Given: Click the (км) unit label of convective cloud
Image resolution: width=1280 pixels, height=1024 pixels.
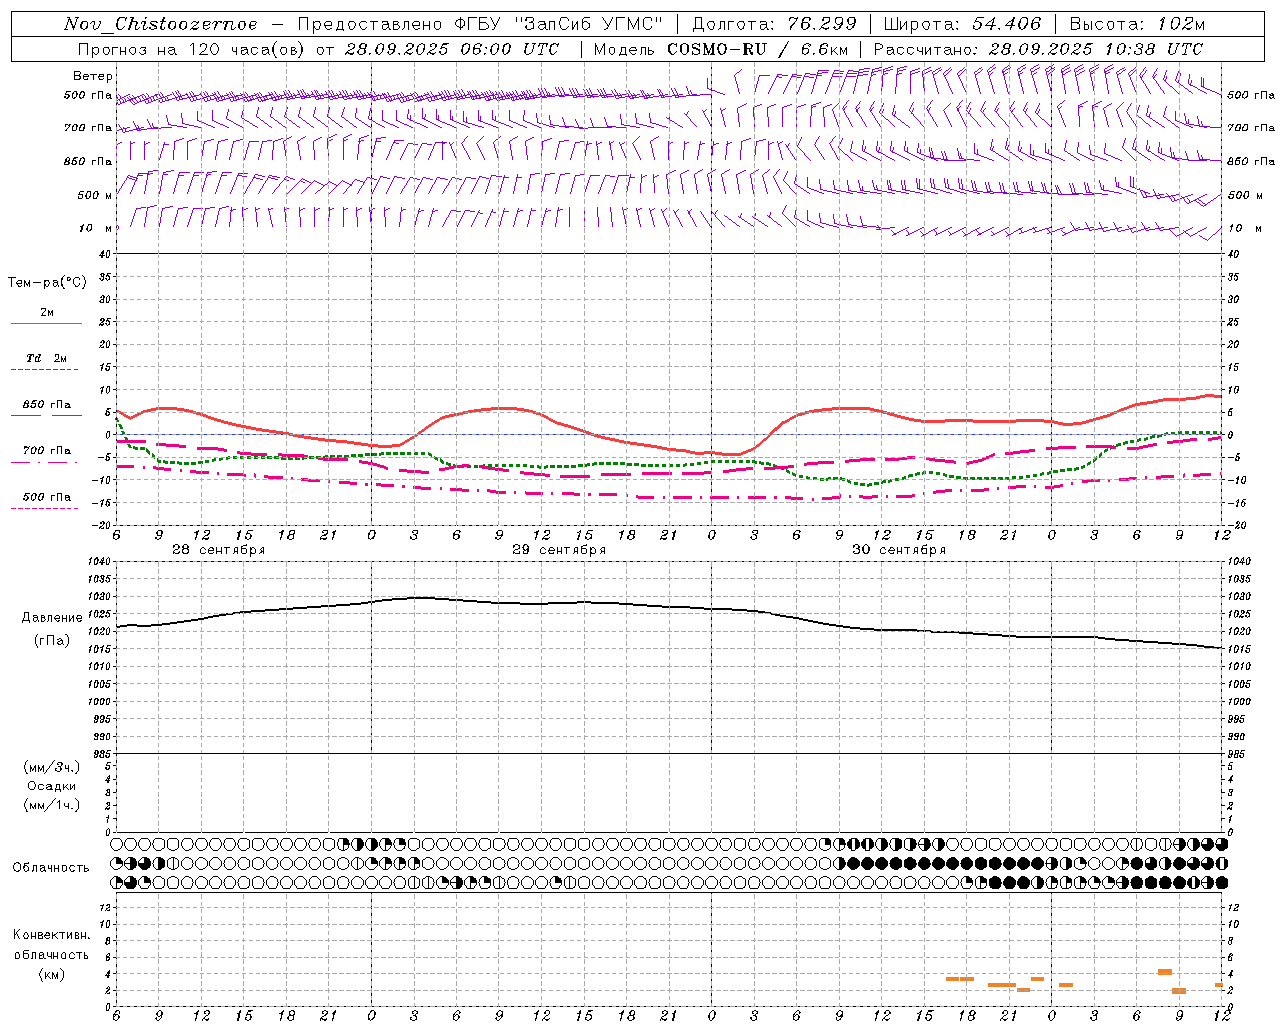Looking at the screenshot, I should pos(52,975).
